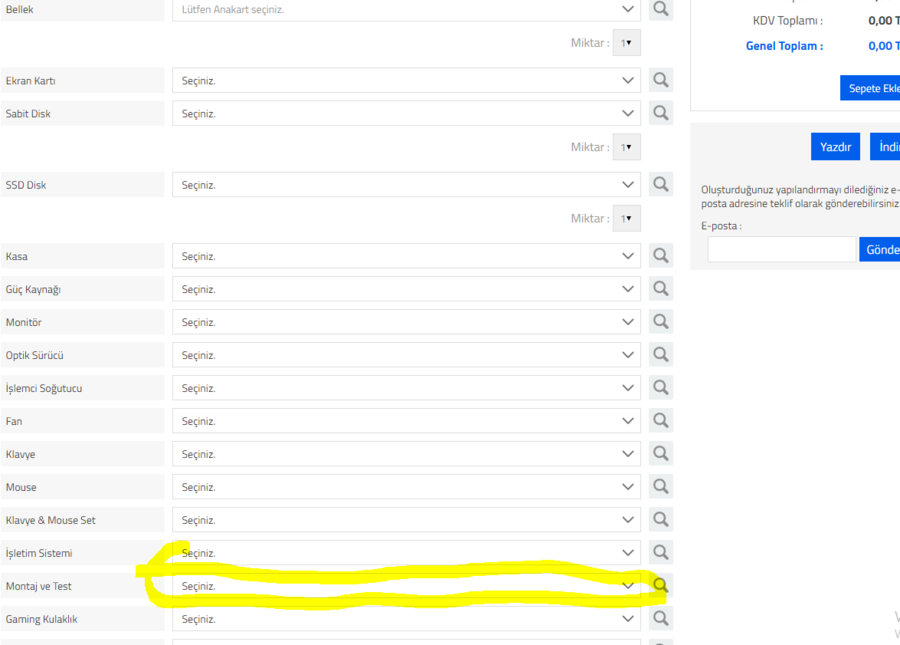
Task: Open the Monitör dropdown
Action: pos(406,322)
